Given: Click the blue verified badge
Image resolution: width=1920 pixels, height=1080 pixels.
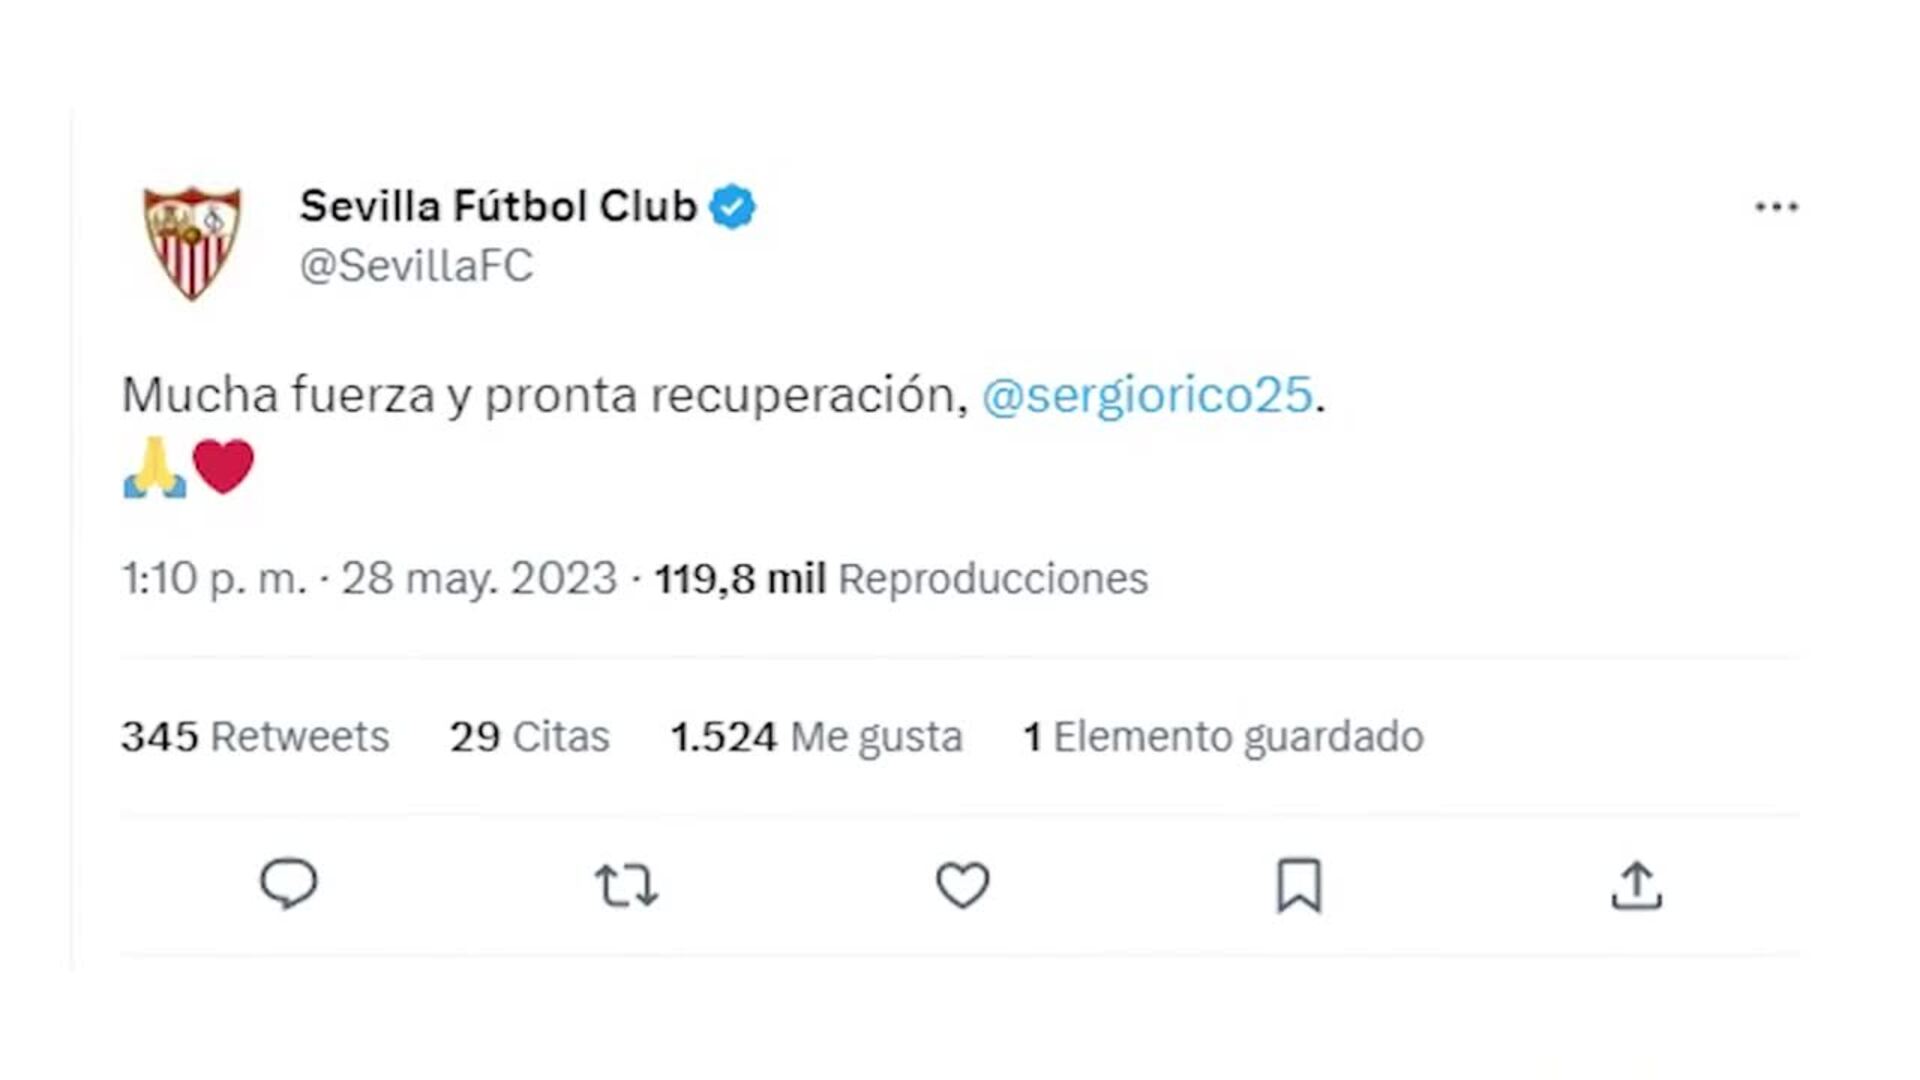Looking at the screenshot, I should [733, 207].
